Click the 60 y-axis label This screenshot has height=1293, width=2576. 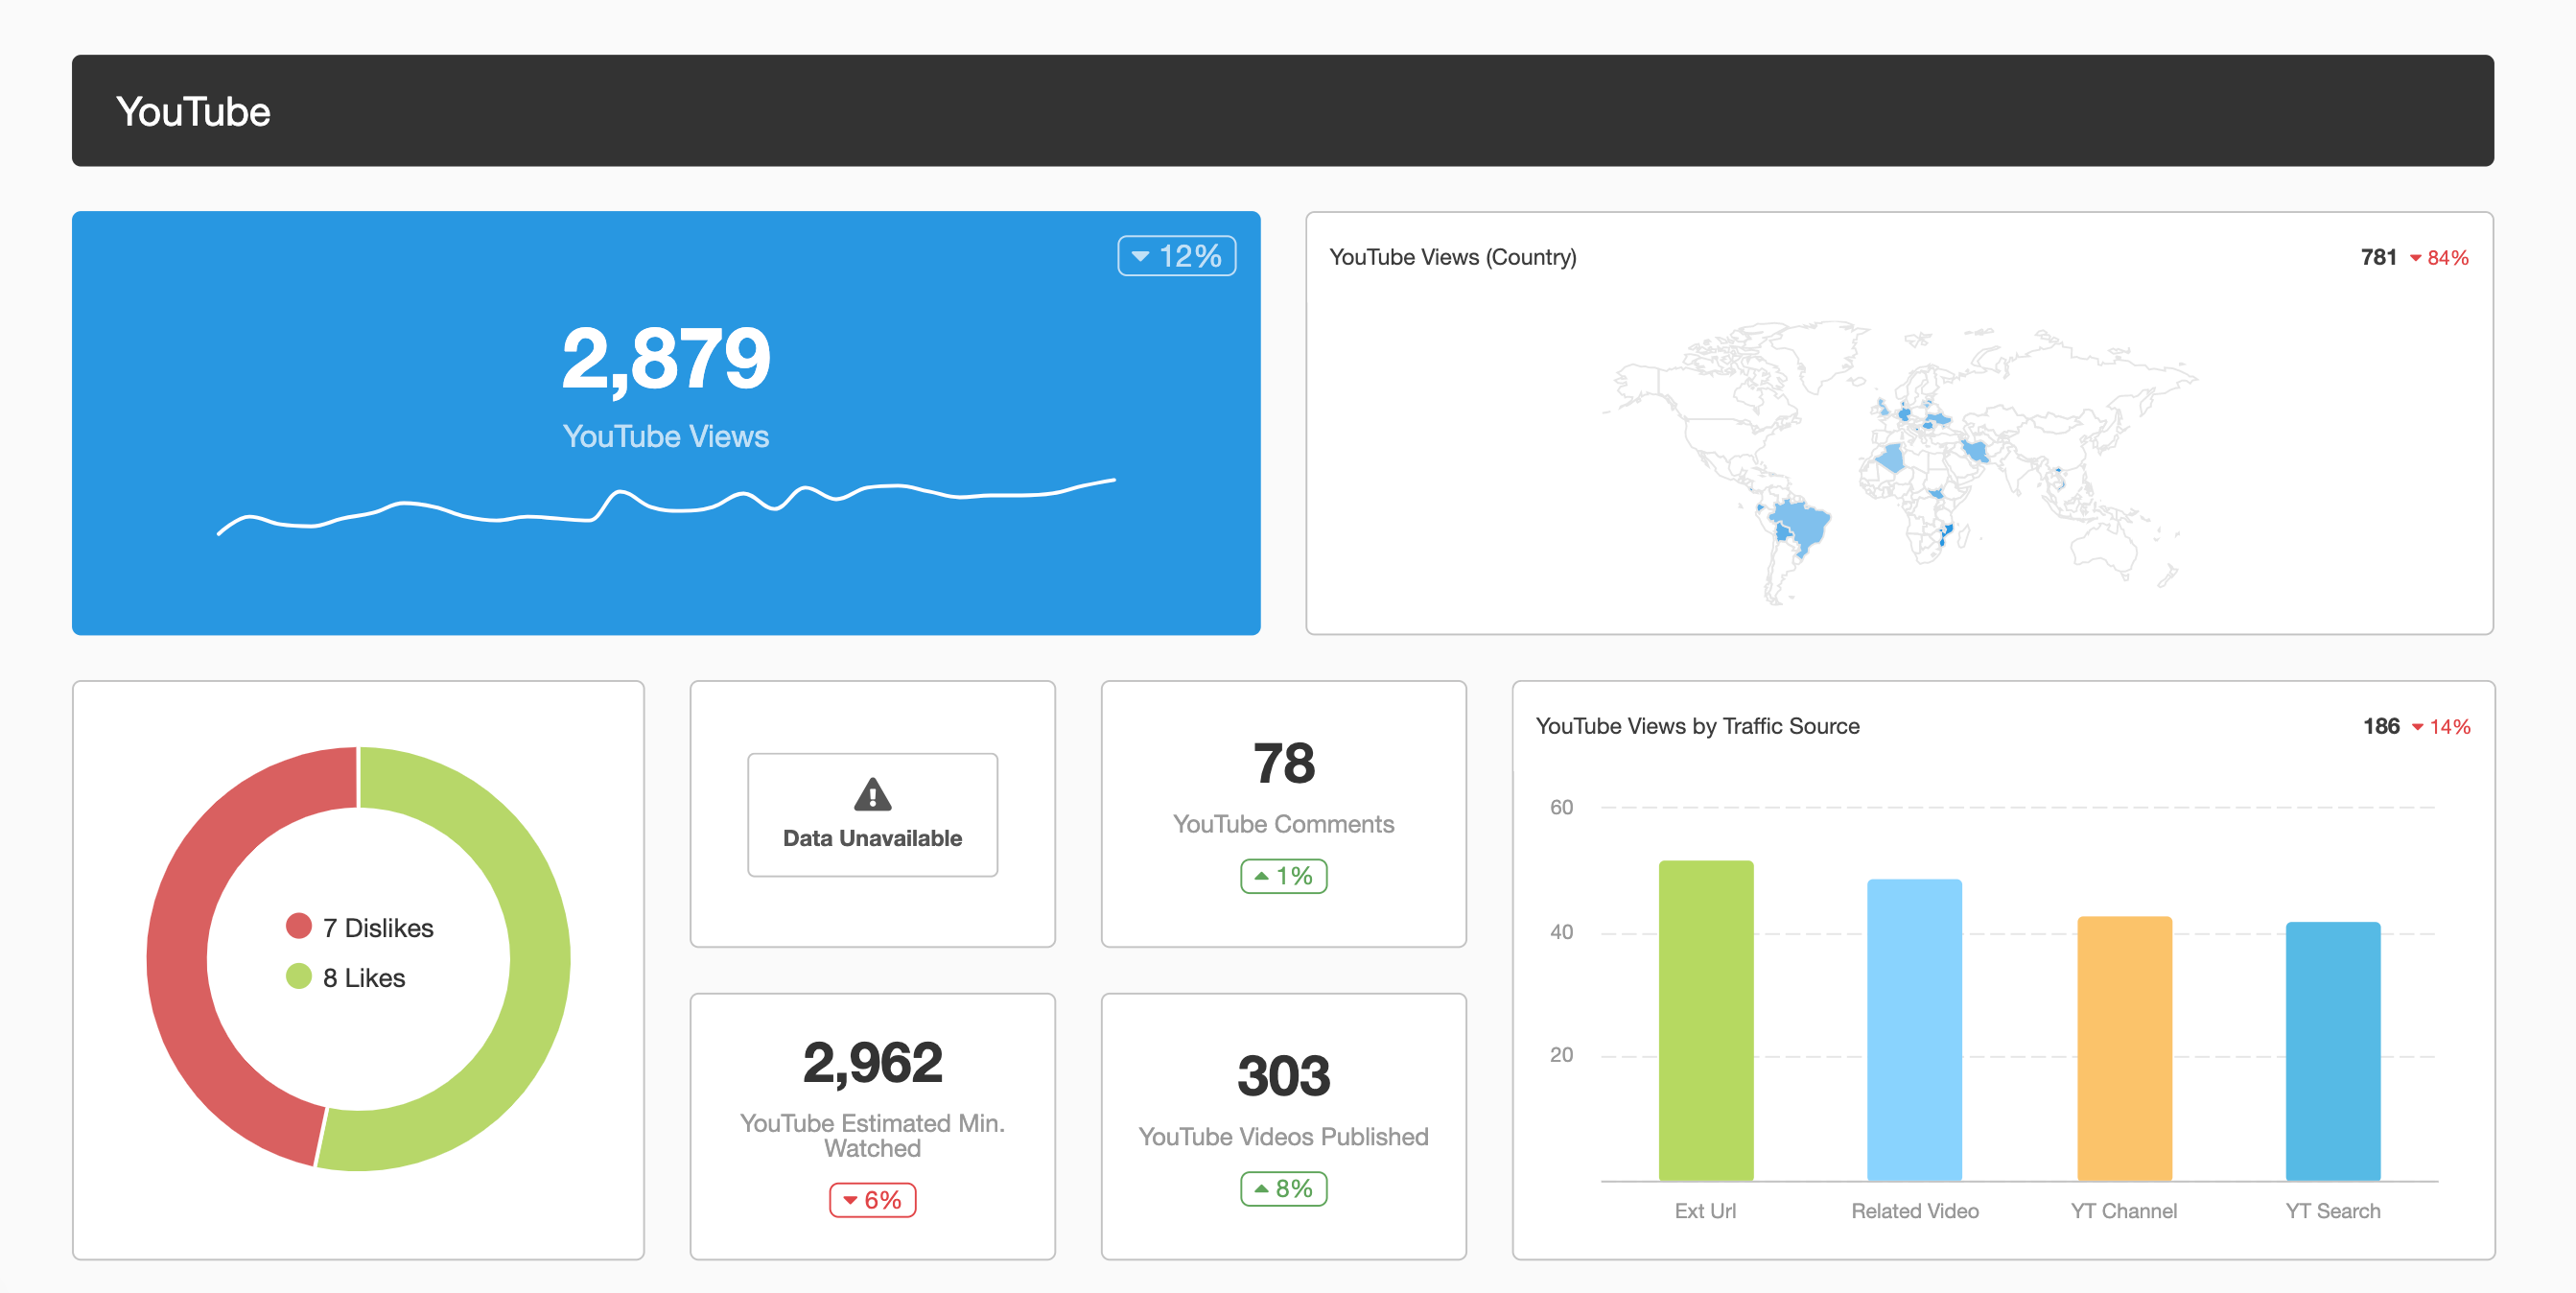[1561, 807]
